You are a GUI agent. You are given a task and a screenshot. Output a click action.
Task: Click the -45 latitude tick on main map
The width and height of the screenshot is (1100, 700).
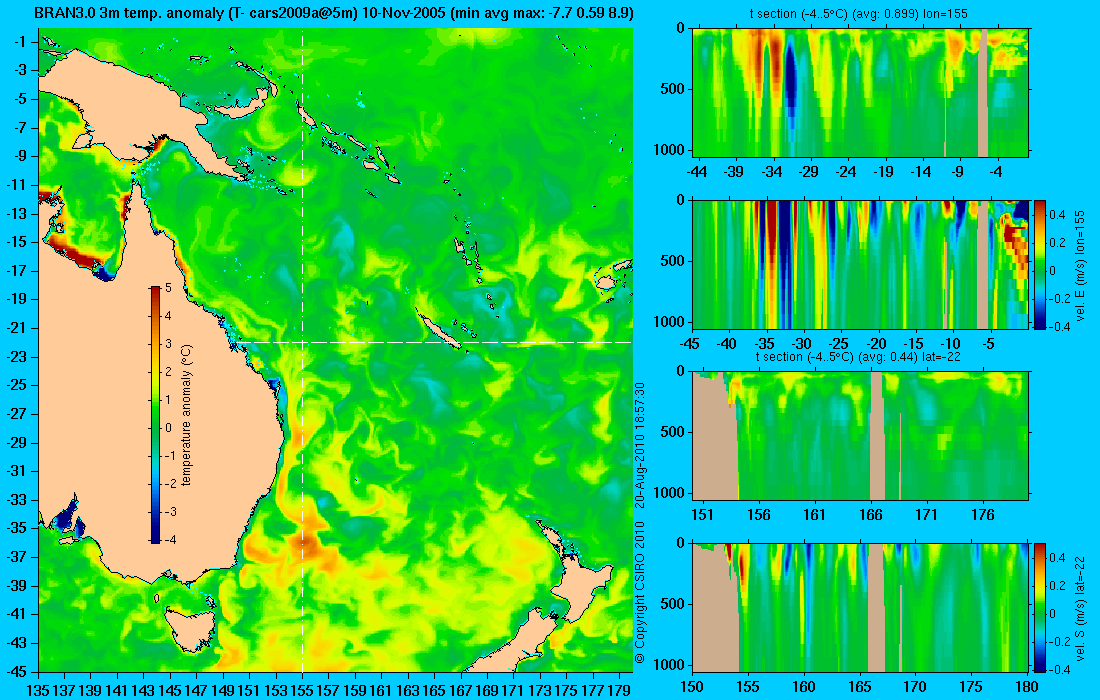coord(15,671)
